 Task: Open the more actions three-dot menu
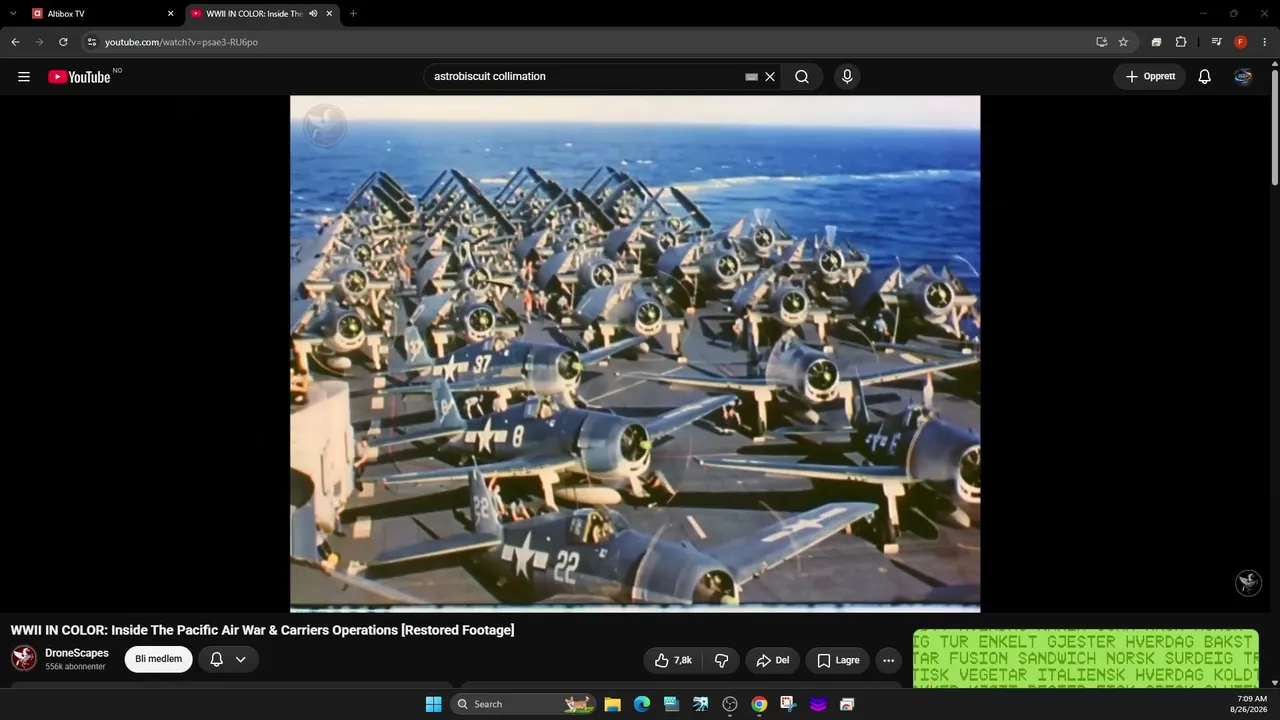point(888,660)
